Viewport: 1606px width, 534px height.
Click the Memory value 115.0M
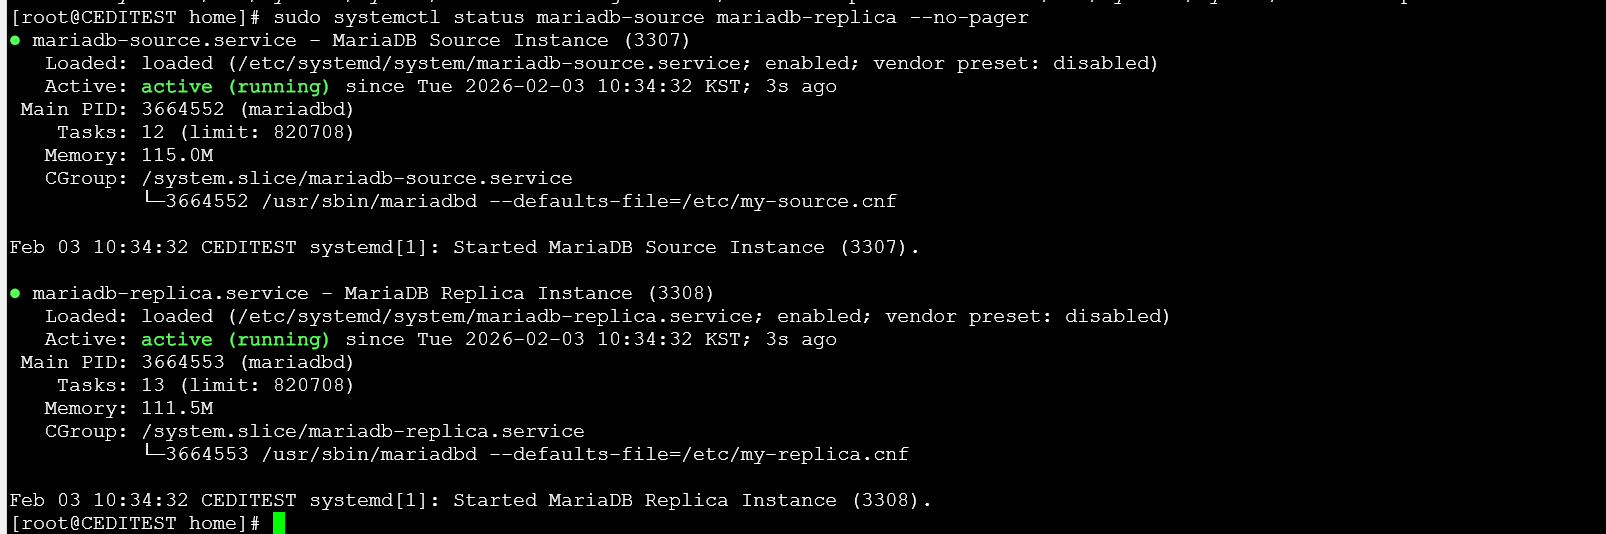pos(177,156)
